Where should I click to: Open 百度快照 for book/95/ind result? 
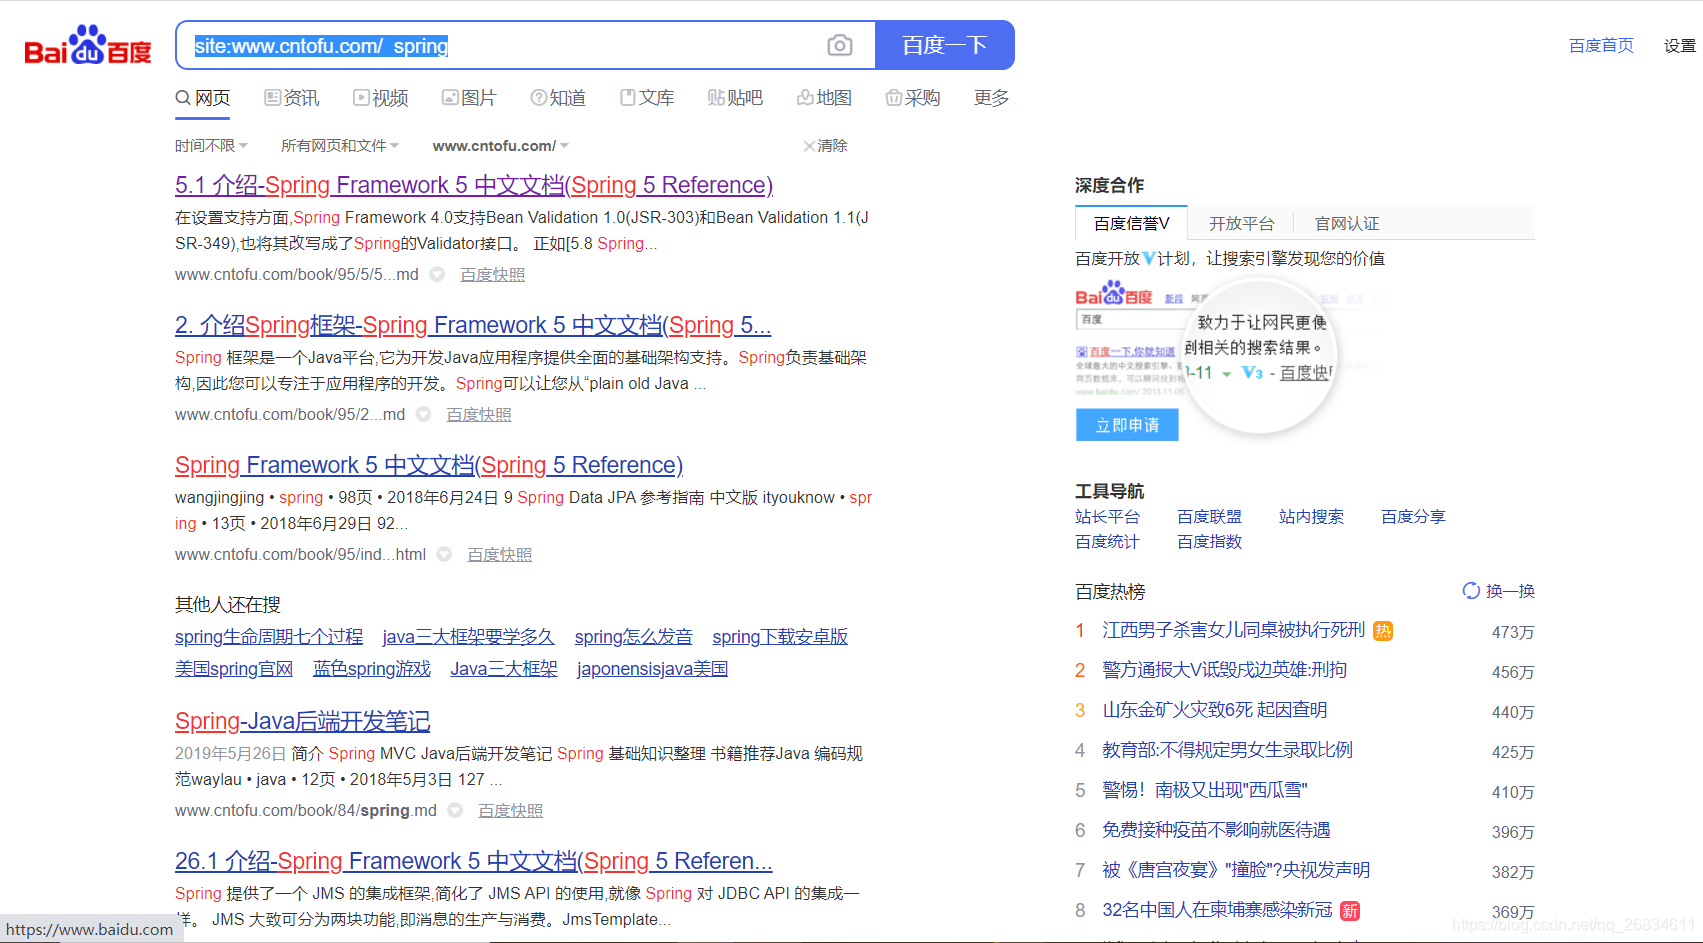(x=500, y=555)
